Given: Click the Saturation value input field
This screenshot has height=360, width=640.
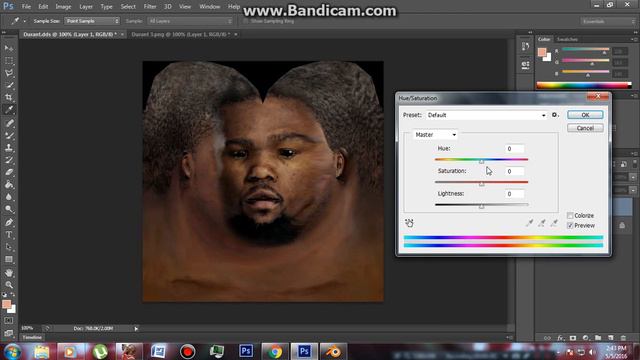Looking at the screenshot, I should pyautogui.click(x=514, y=171).
